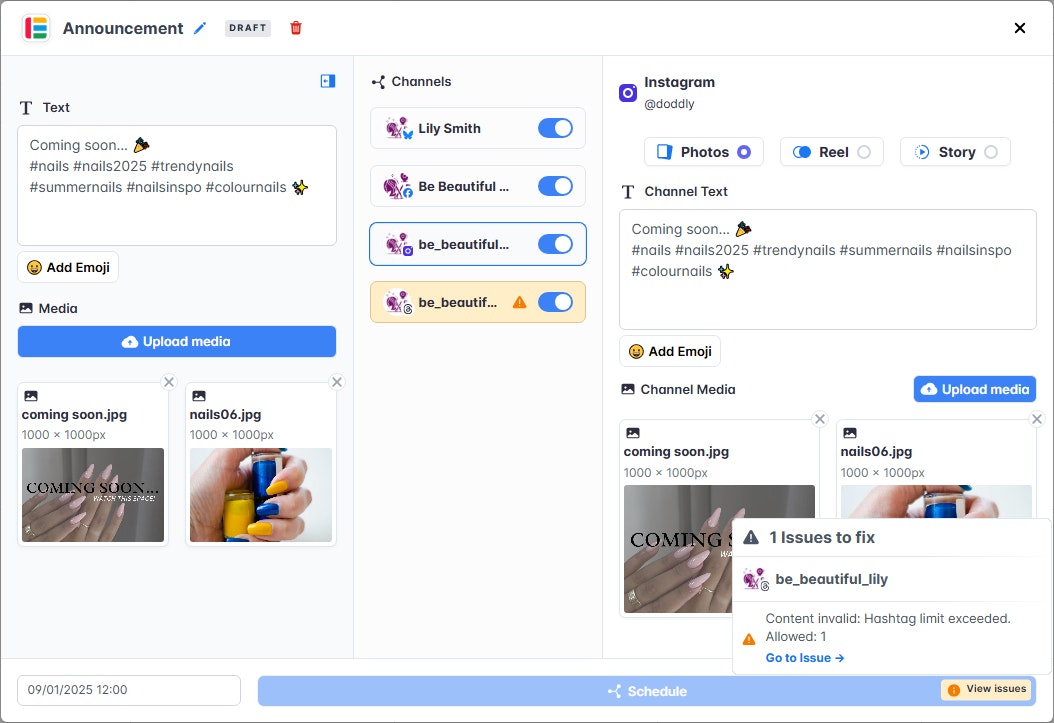
Task: Click the schedule date field showing 09/01/2025
Action: pos(128,690)
